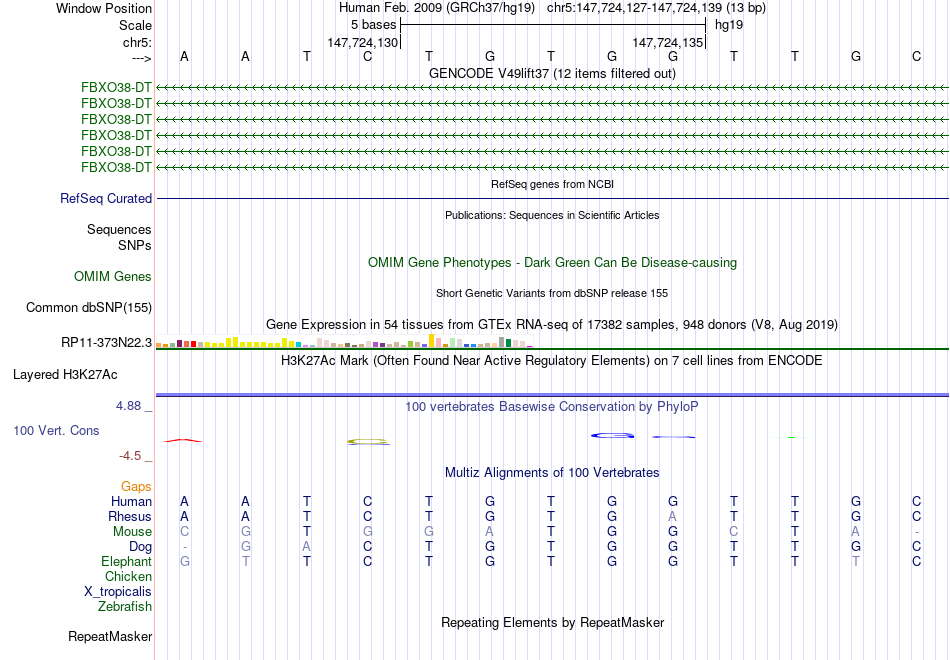
Task: Click the blue Layered H3K27Ac signal line
Action: [553, 395]
